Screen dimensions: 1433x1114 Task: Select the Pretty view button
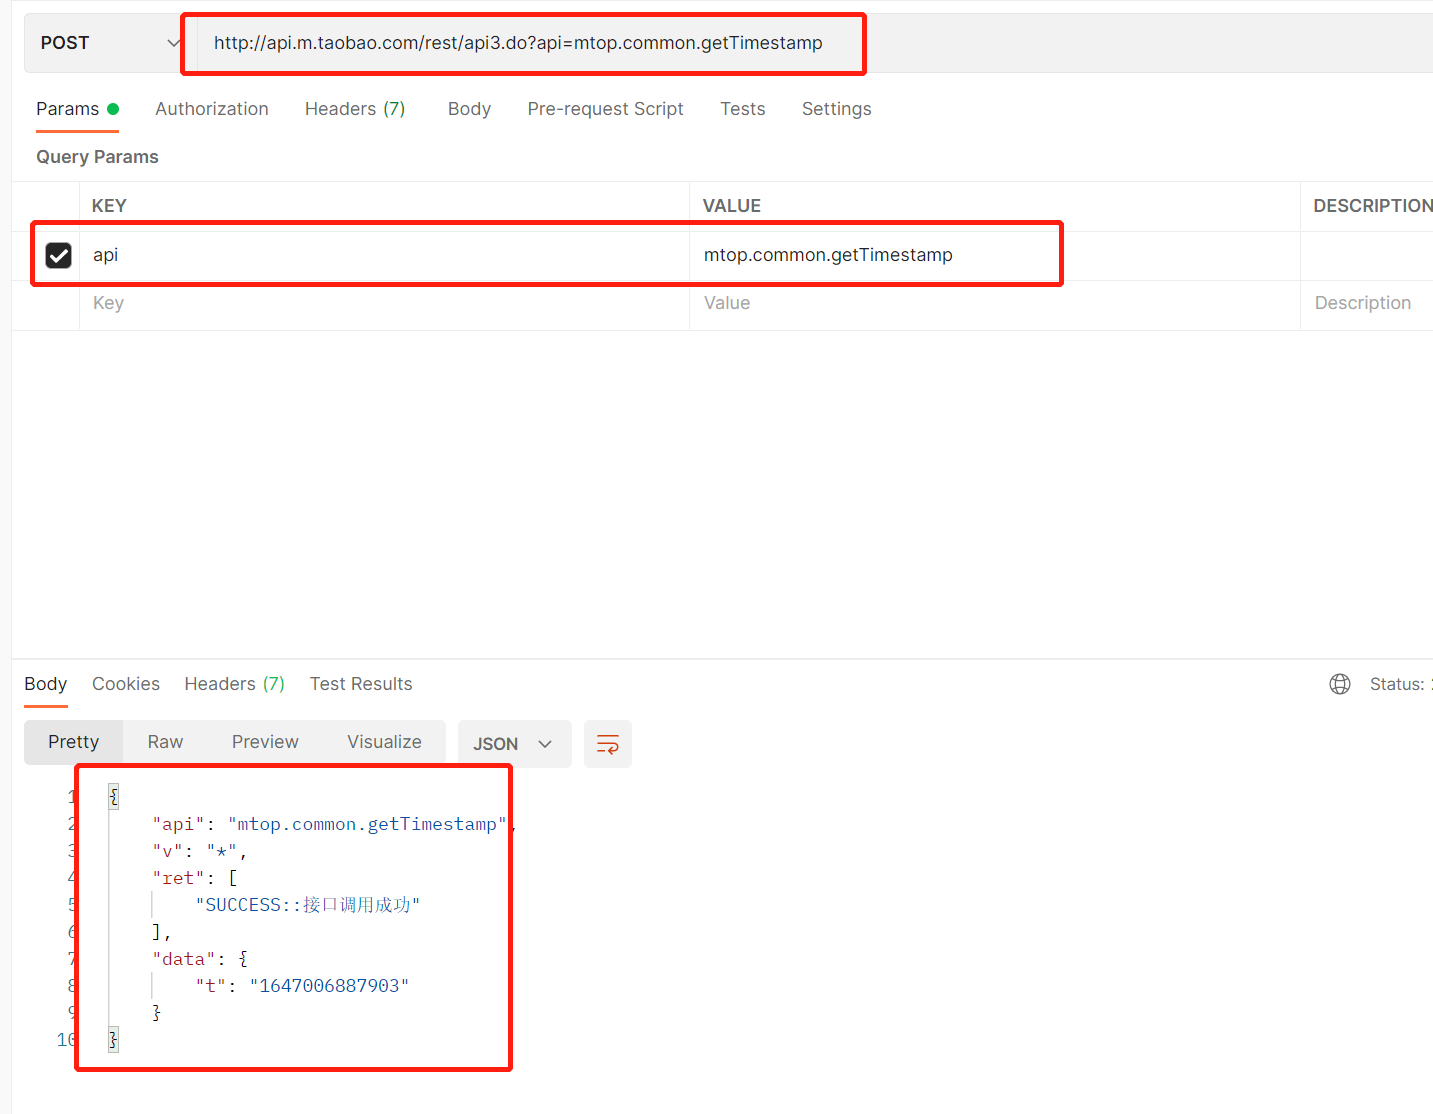click(74, 742)
